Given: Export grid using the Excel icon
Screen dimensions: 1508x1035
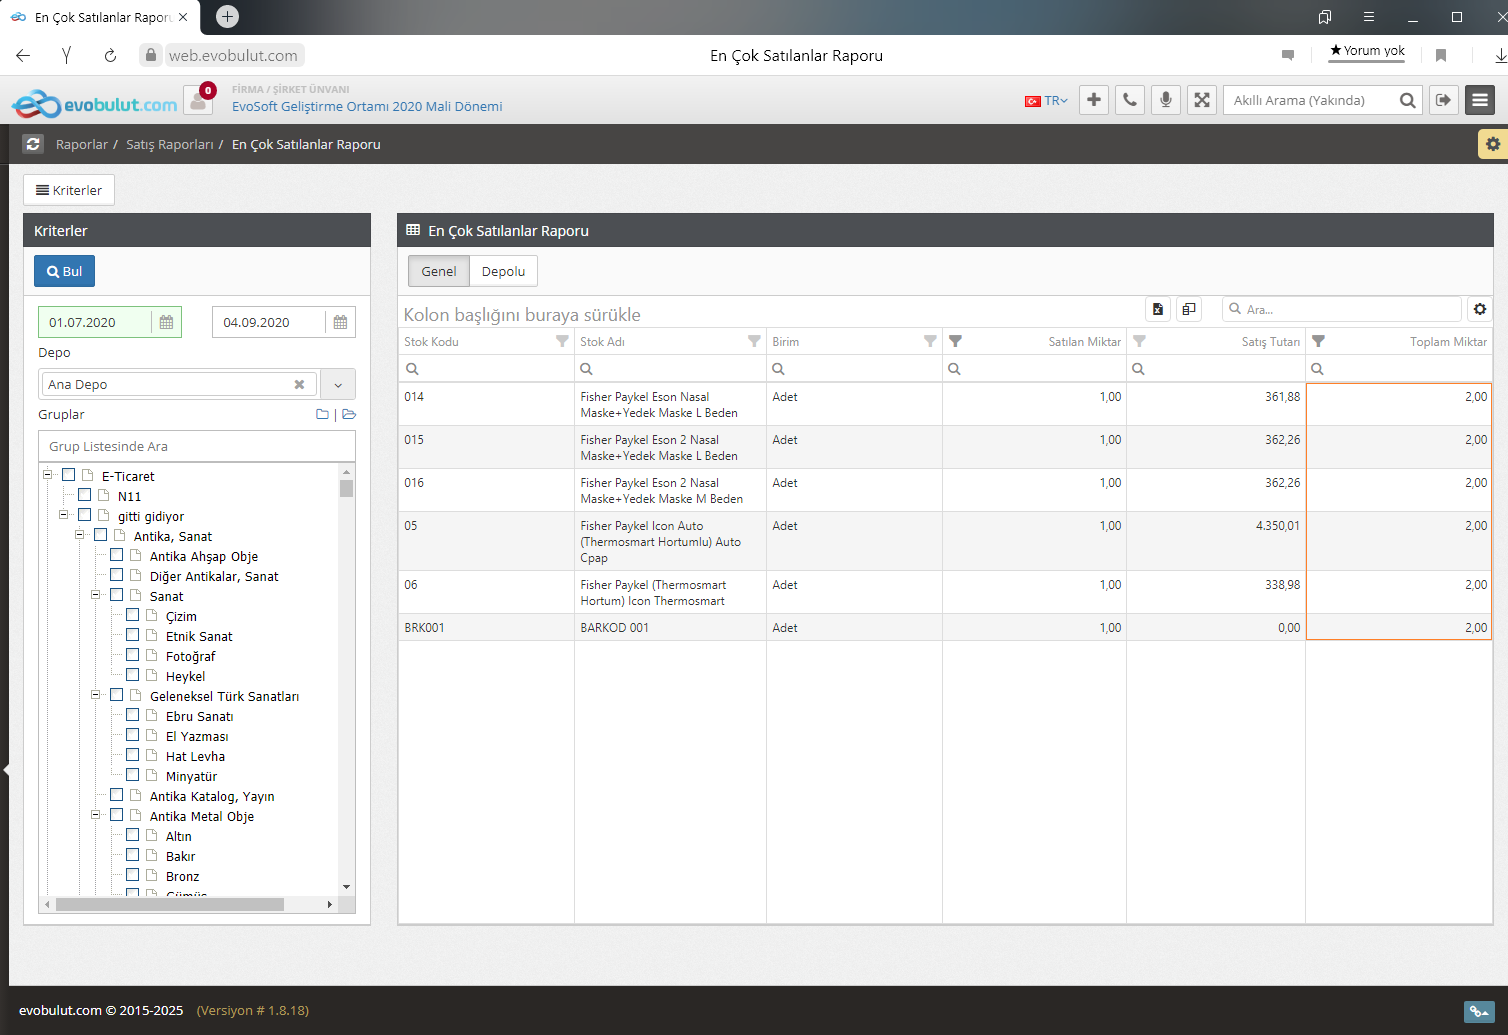Looking at the screenshot, I should pyautogui.click(x=1158, y=310).
